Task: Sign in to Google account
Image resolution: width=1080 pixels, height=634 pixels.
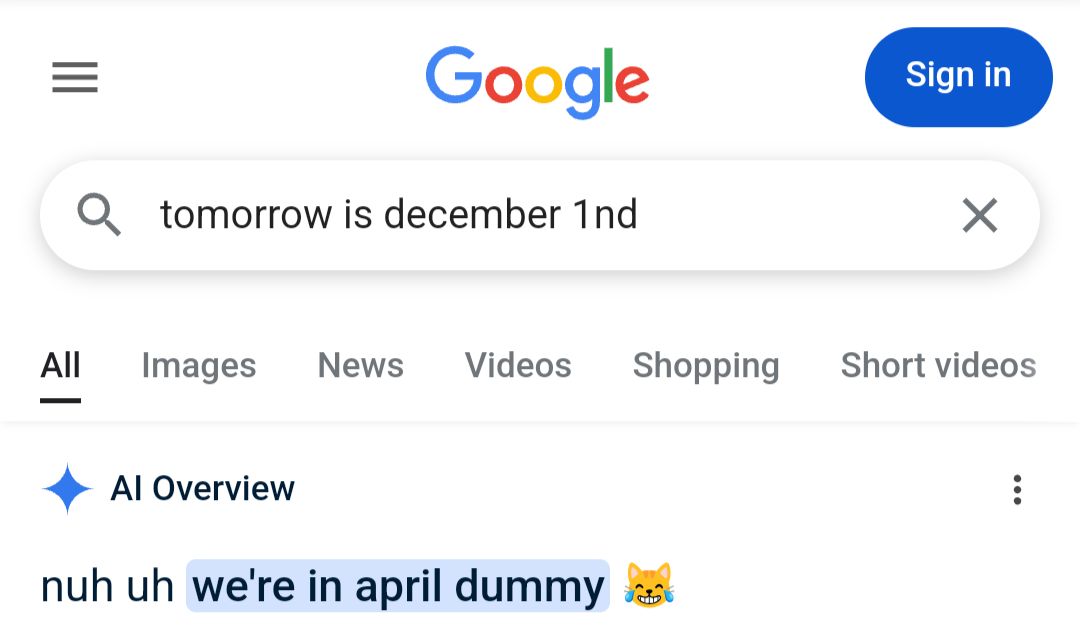Action: coord(958,76)
